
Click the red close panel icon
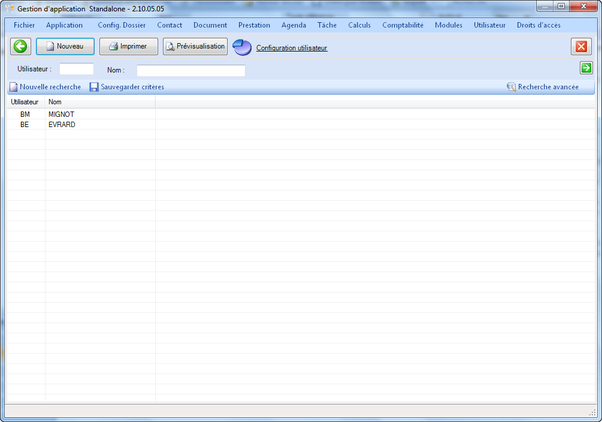point(580,47)
